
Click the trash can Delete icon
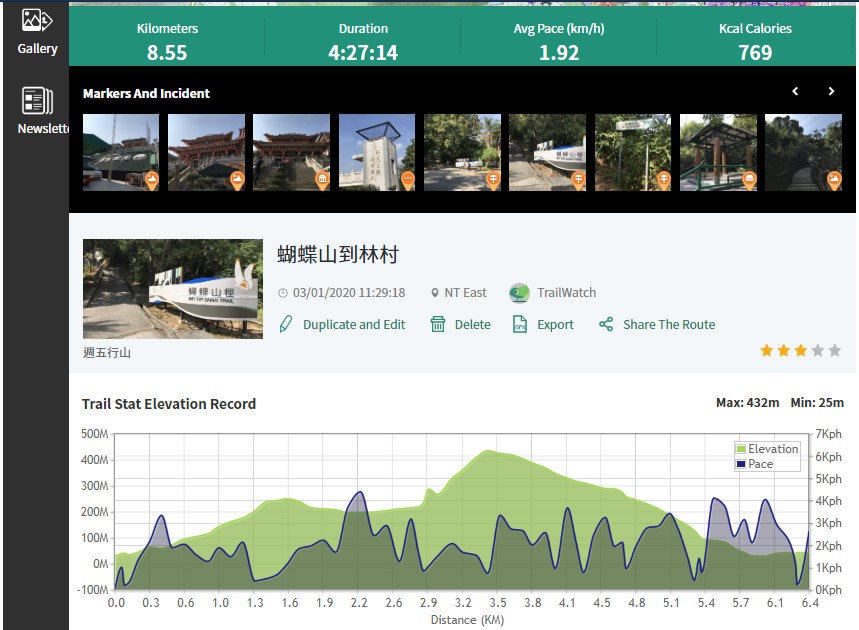pyautogui.click(x=437, y=324)
